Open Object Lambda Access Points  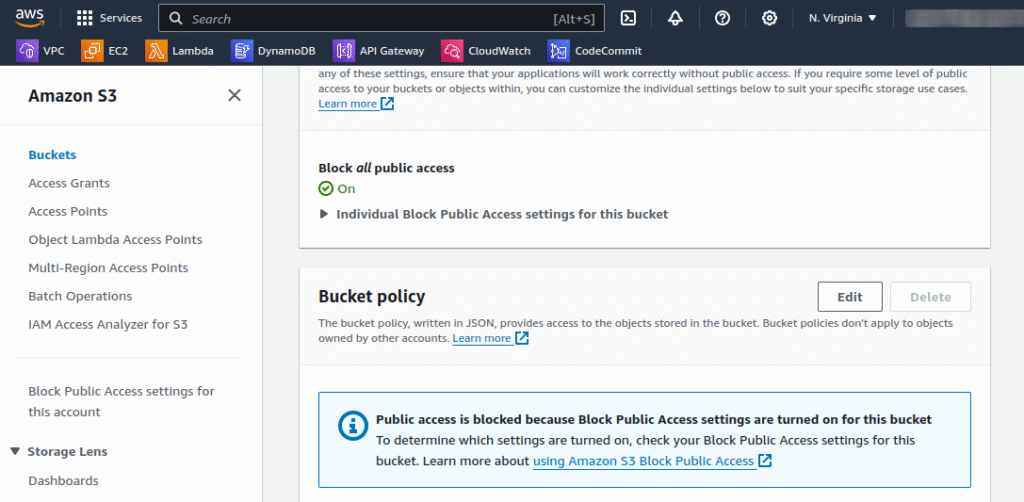tap(116, 240)
